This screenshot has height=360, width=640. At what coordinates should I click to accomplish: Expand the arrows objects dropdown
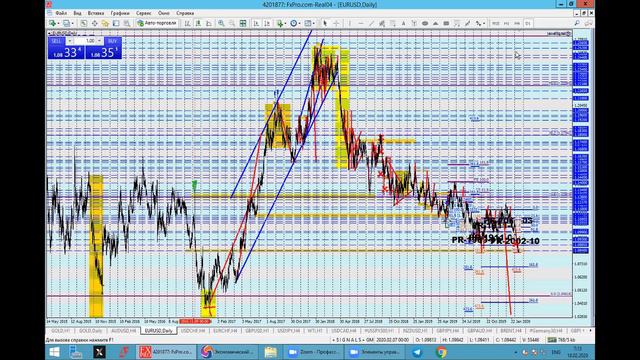click(484, 23)
